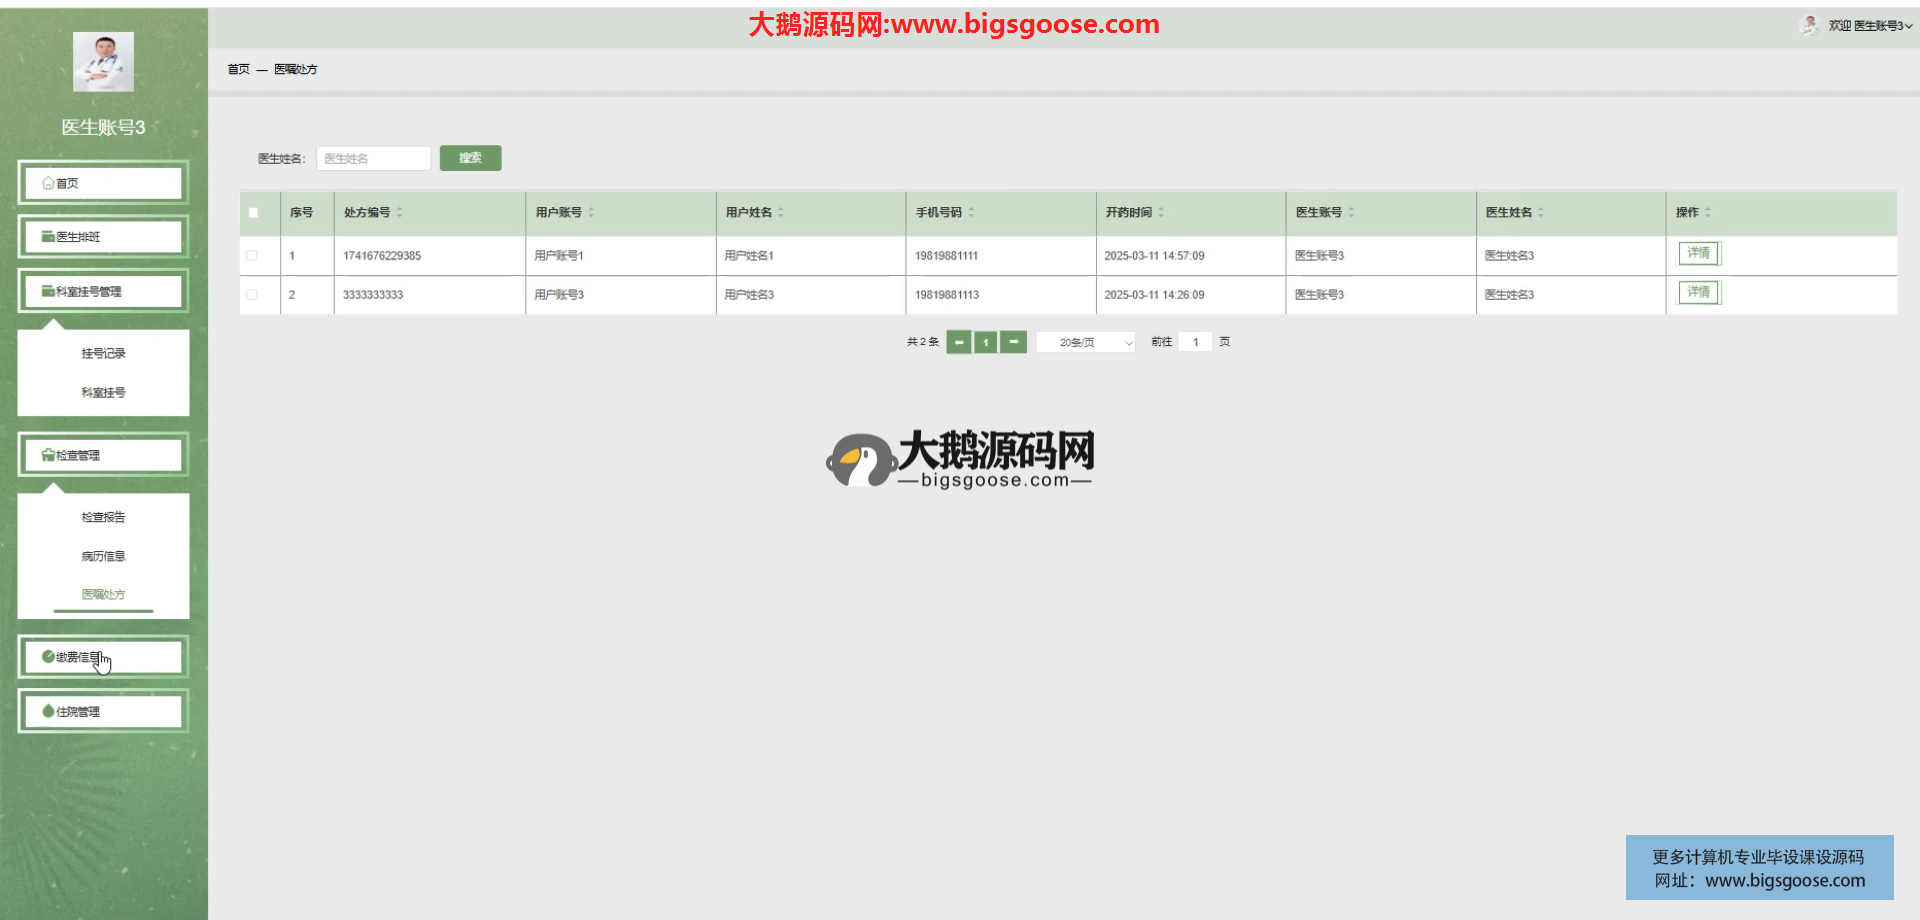Click the green 搜索 search button
The image size is (1920, 920).
(470, 158)
